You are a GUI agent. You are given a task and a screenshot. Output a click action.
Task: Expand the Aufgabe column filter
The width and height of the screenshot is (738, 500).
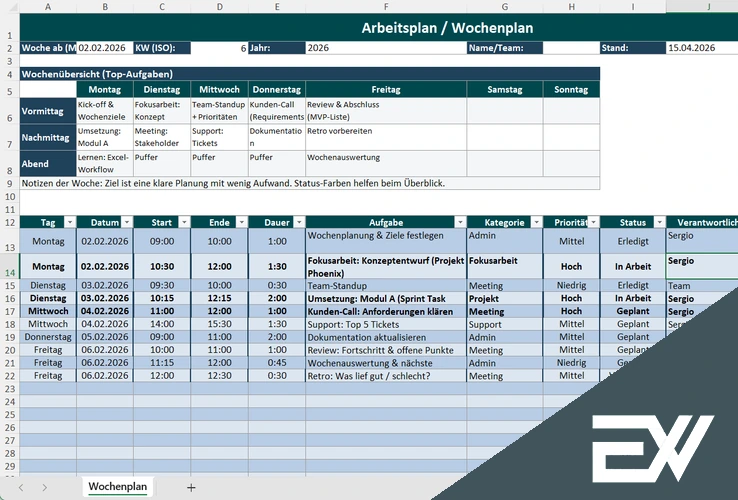[x=459, y=222]
